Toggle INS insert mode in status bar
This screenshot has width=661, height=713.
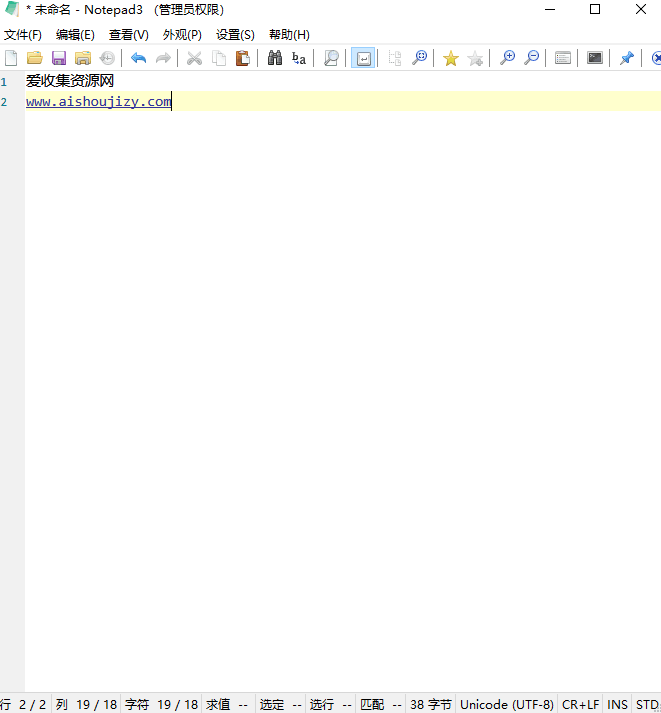pos(618,704)
